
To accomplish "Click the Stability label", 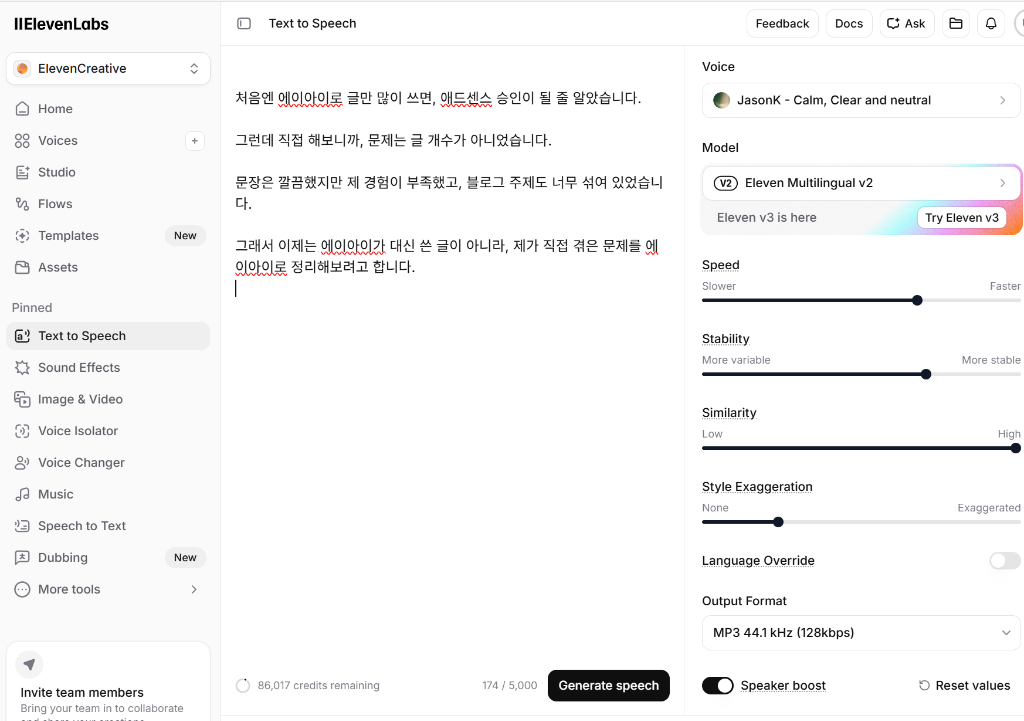I will point(726,338).
